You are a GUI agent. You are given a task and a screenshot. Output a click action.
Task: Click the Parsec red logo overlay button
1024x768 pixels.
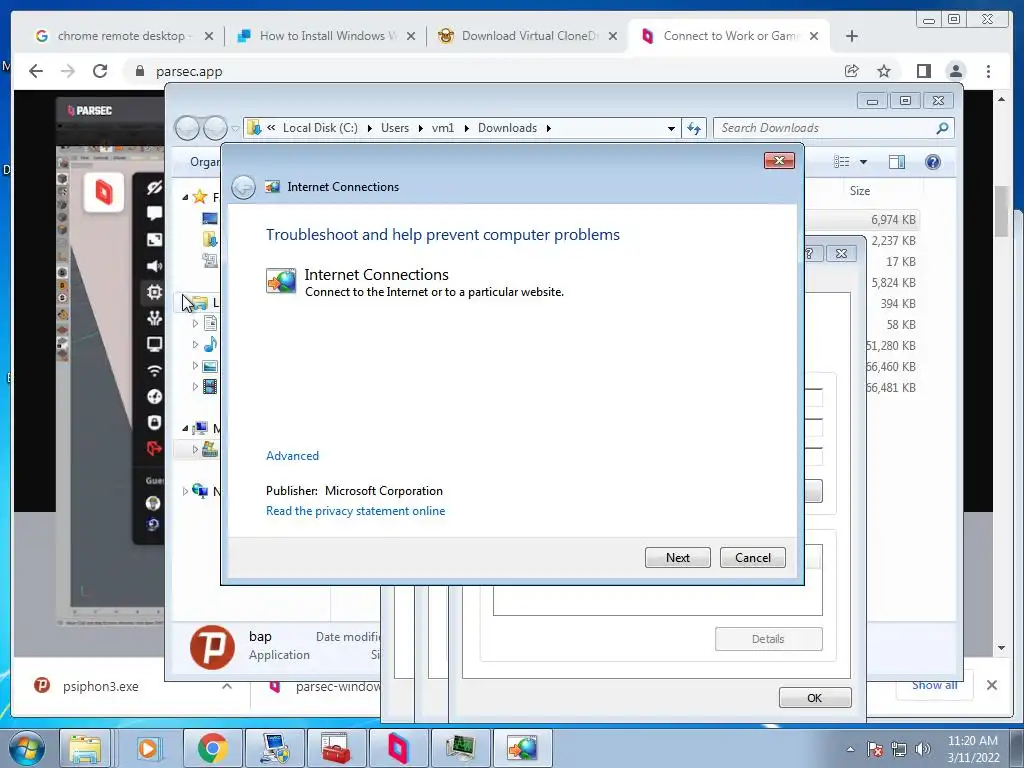coord(104,192)
